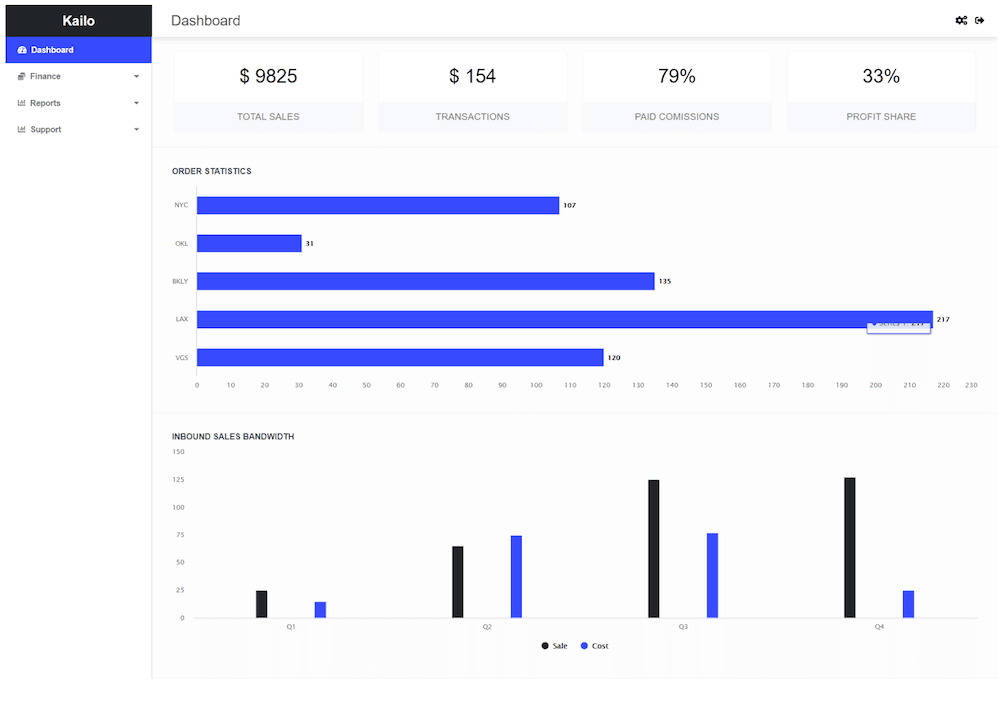Click the Q4 blue Cost bar
The height and width of the screenshot is (701, 1000).
point(908,604)
